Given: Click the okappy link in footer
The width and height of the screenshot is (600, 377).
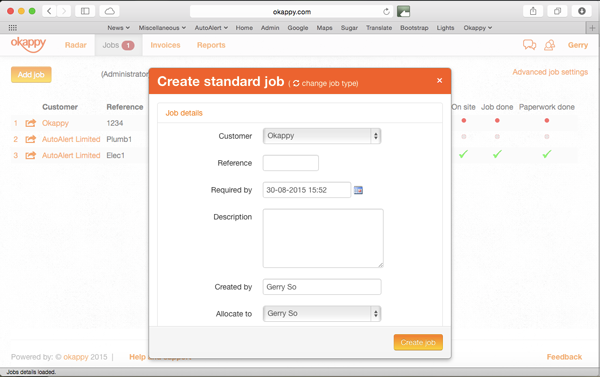Looking at the screenshot, I should tap(76, 357).
